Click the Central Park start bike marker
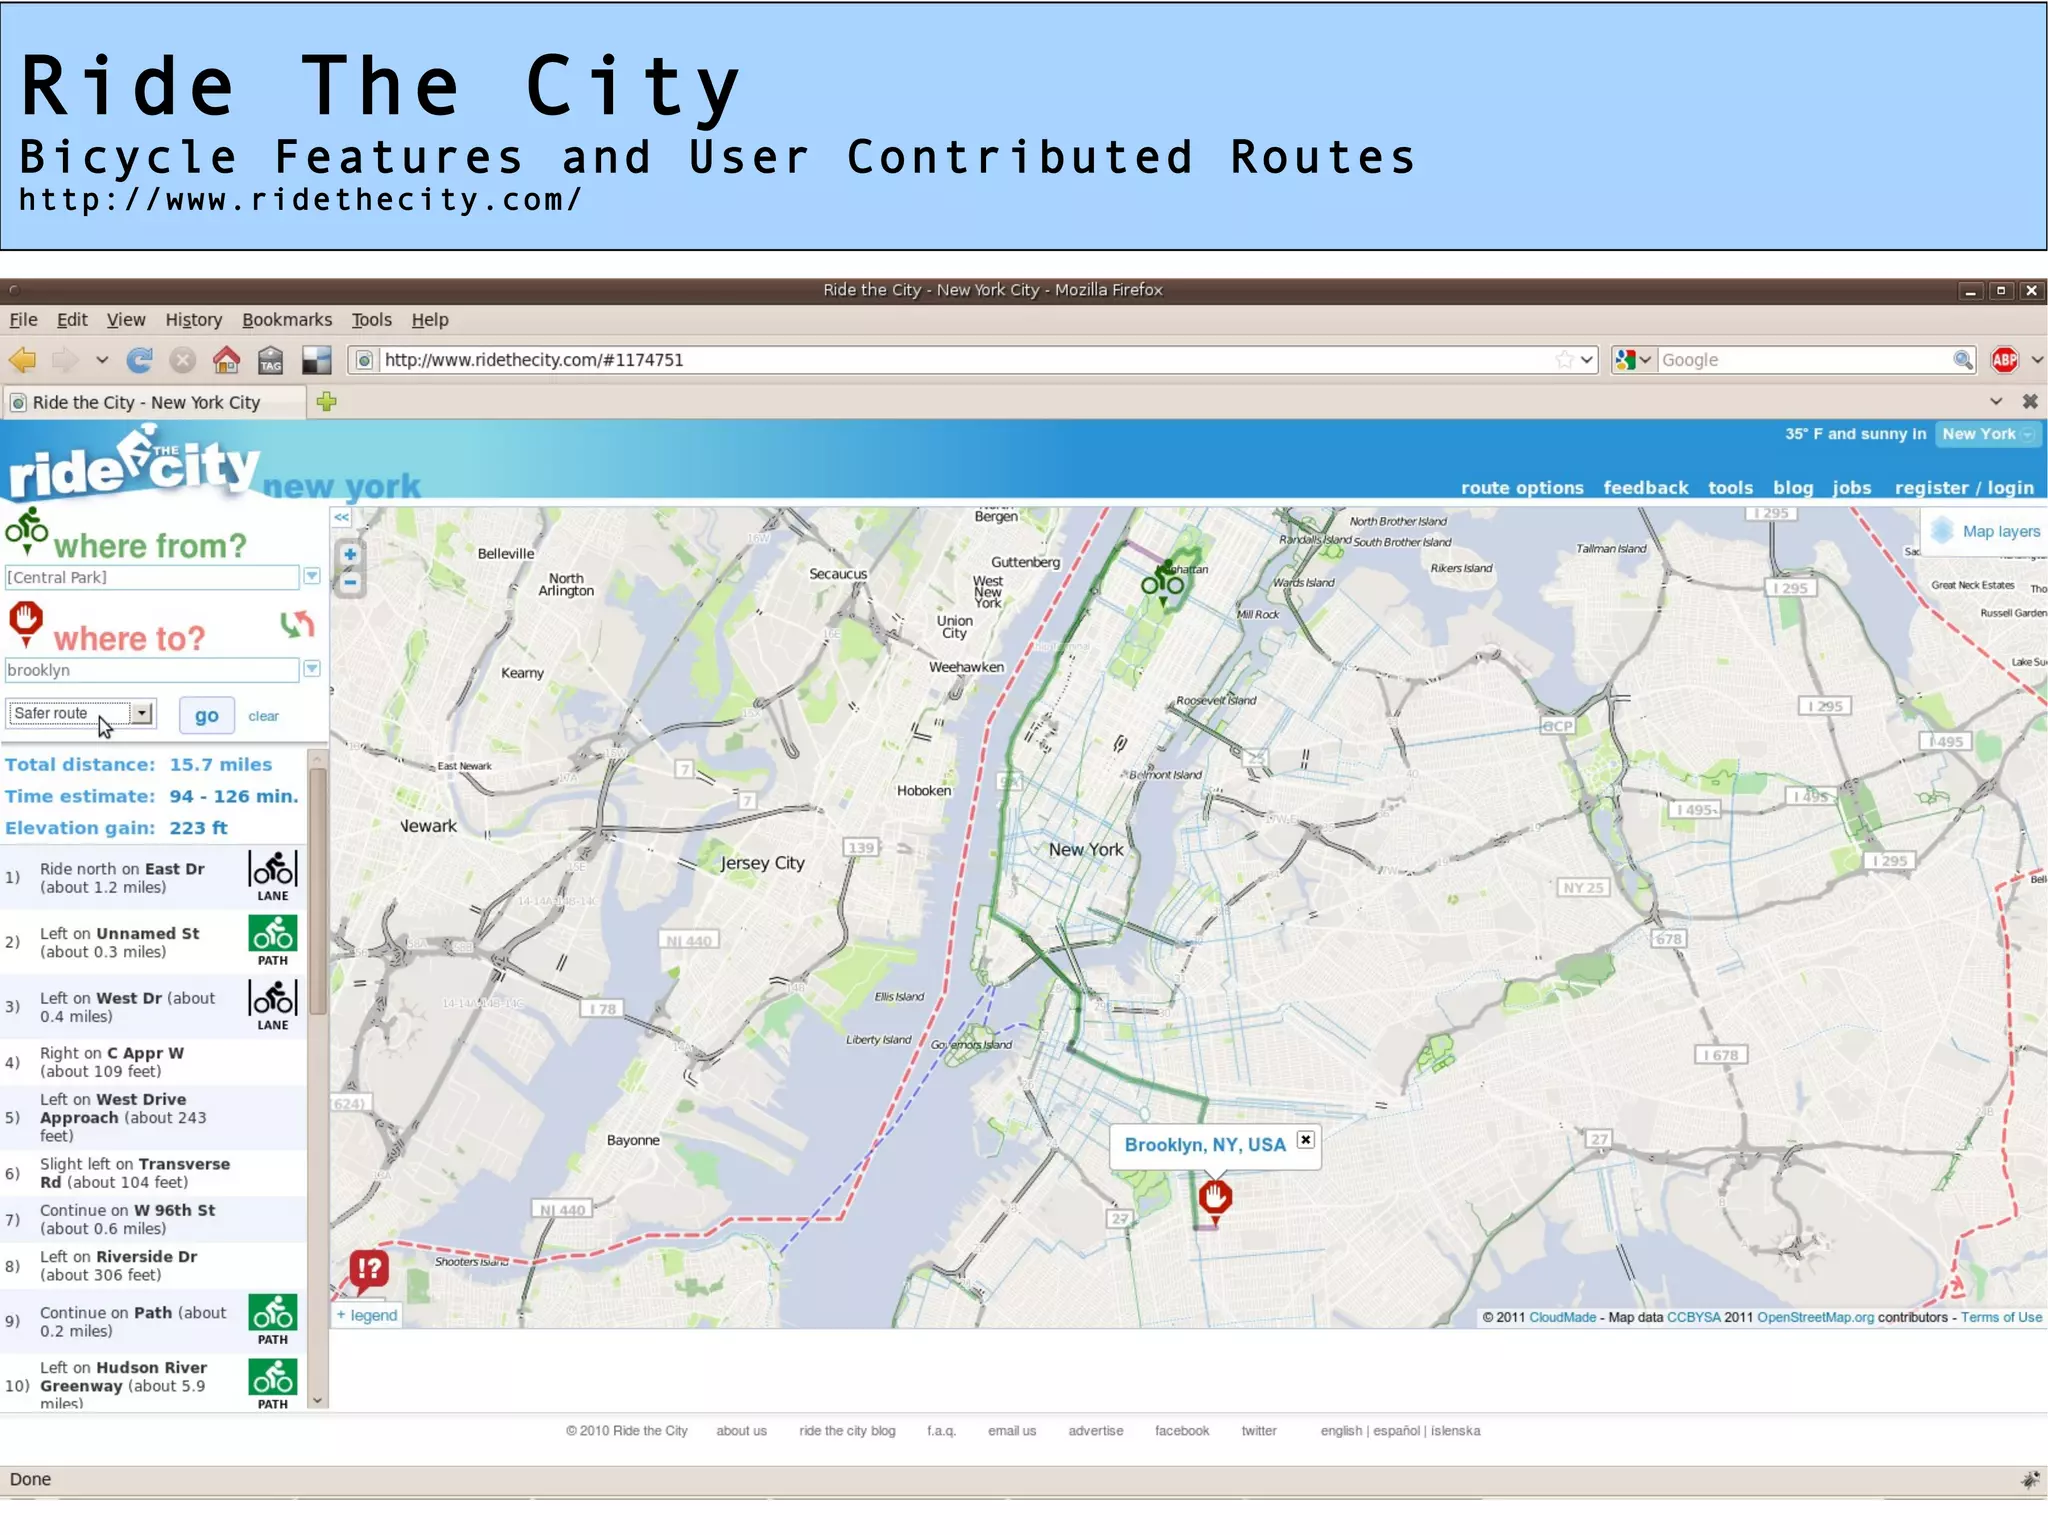 (1162, 582)
